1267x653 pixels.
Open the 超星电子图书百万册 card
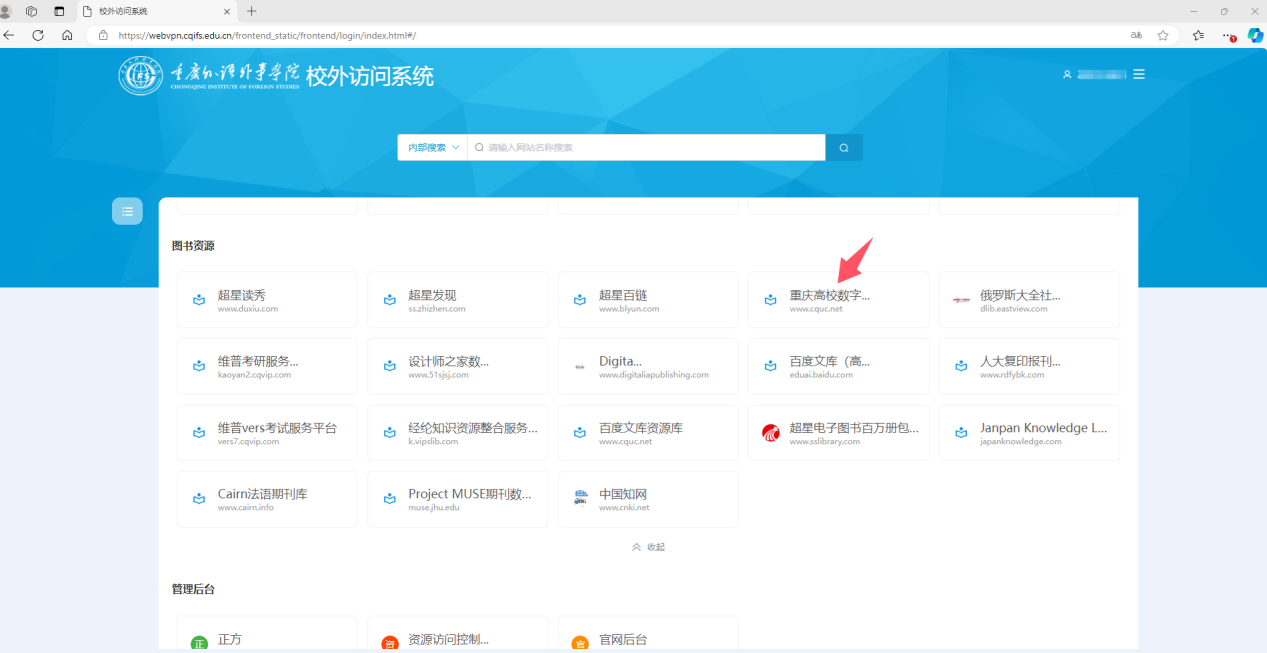tap(838, 433)
